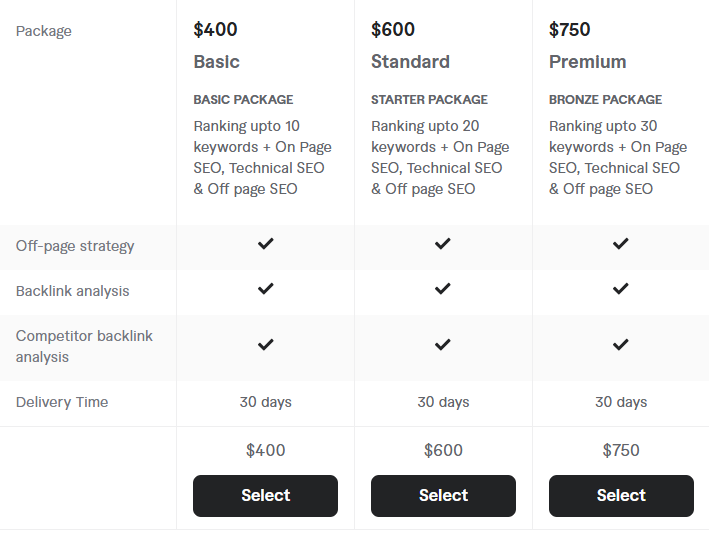Click Off-page strategy checkmark for Standard
Image resolution: width=709 pixels, height=553 pixels.
click(443, 244)
